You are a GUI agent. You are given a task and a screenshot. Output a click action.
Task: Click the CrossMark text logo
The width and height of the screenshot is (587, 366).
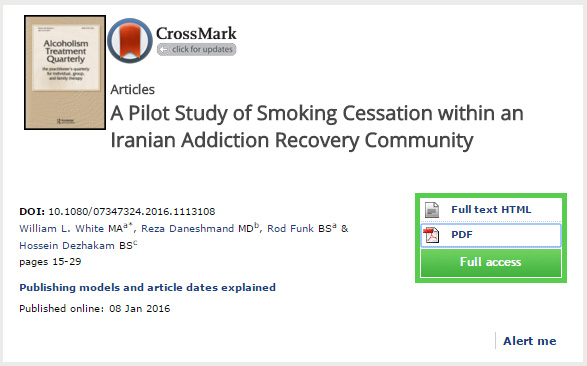click(x=196, y=33)
